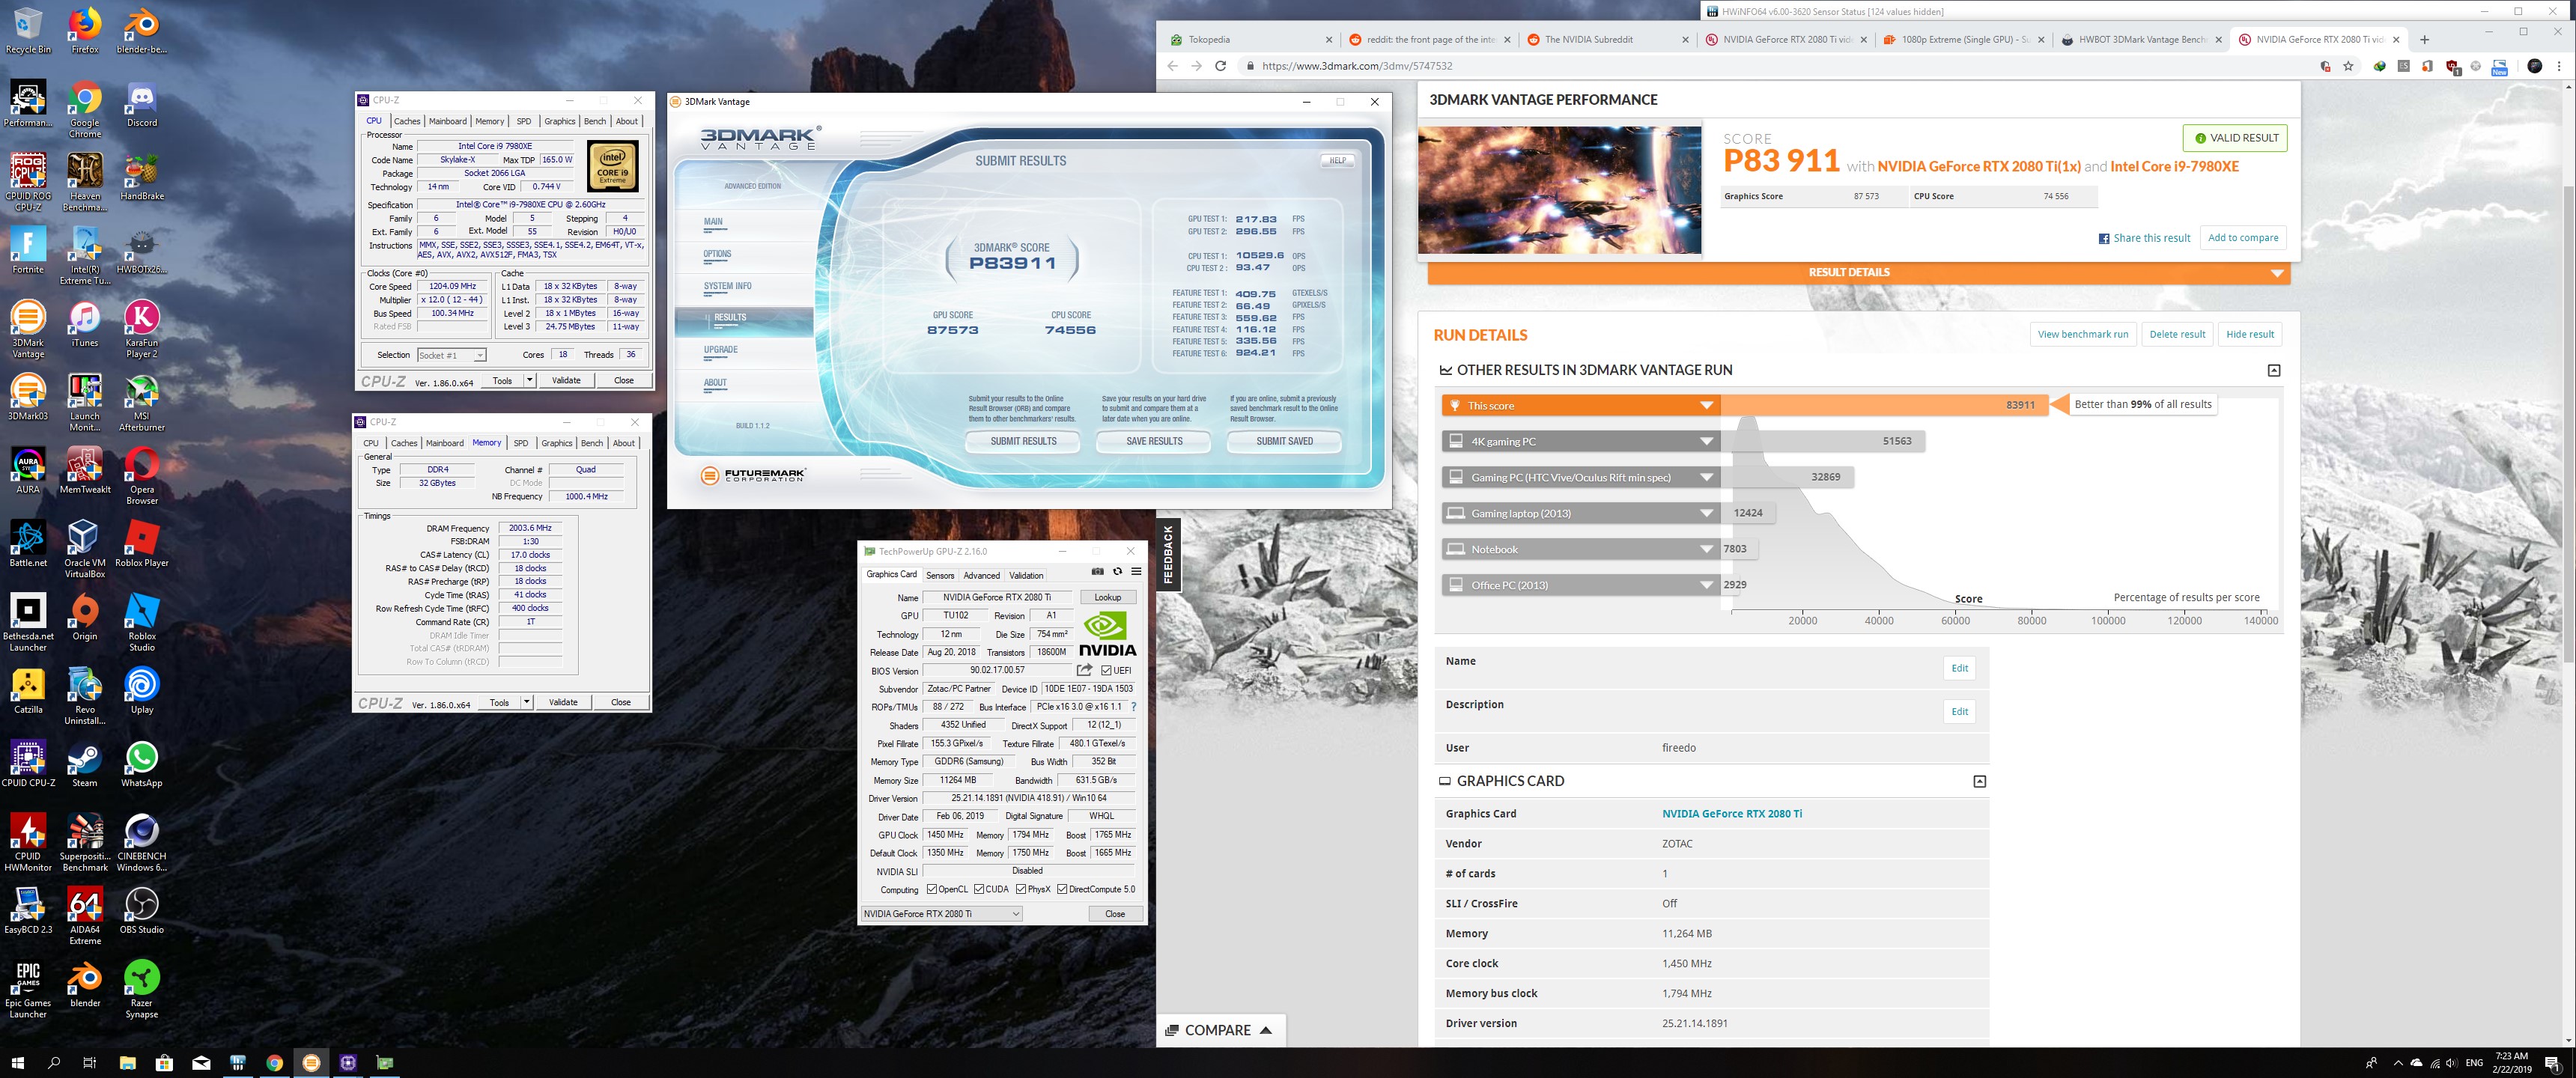Open the WhatsApp desktop icon
Image resolution: width=2576 pixels, height=1078 pixels.
pos(141,763)
